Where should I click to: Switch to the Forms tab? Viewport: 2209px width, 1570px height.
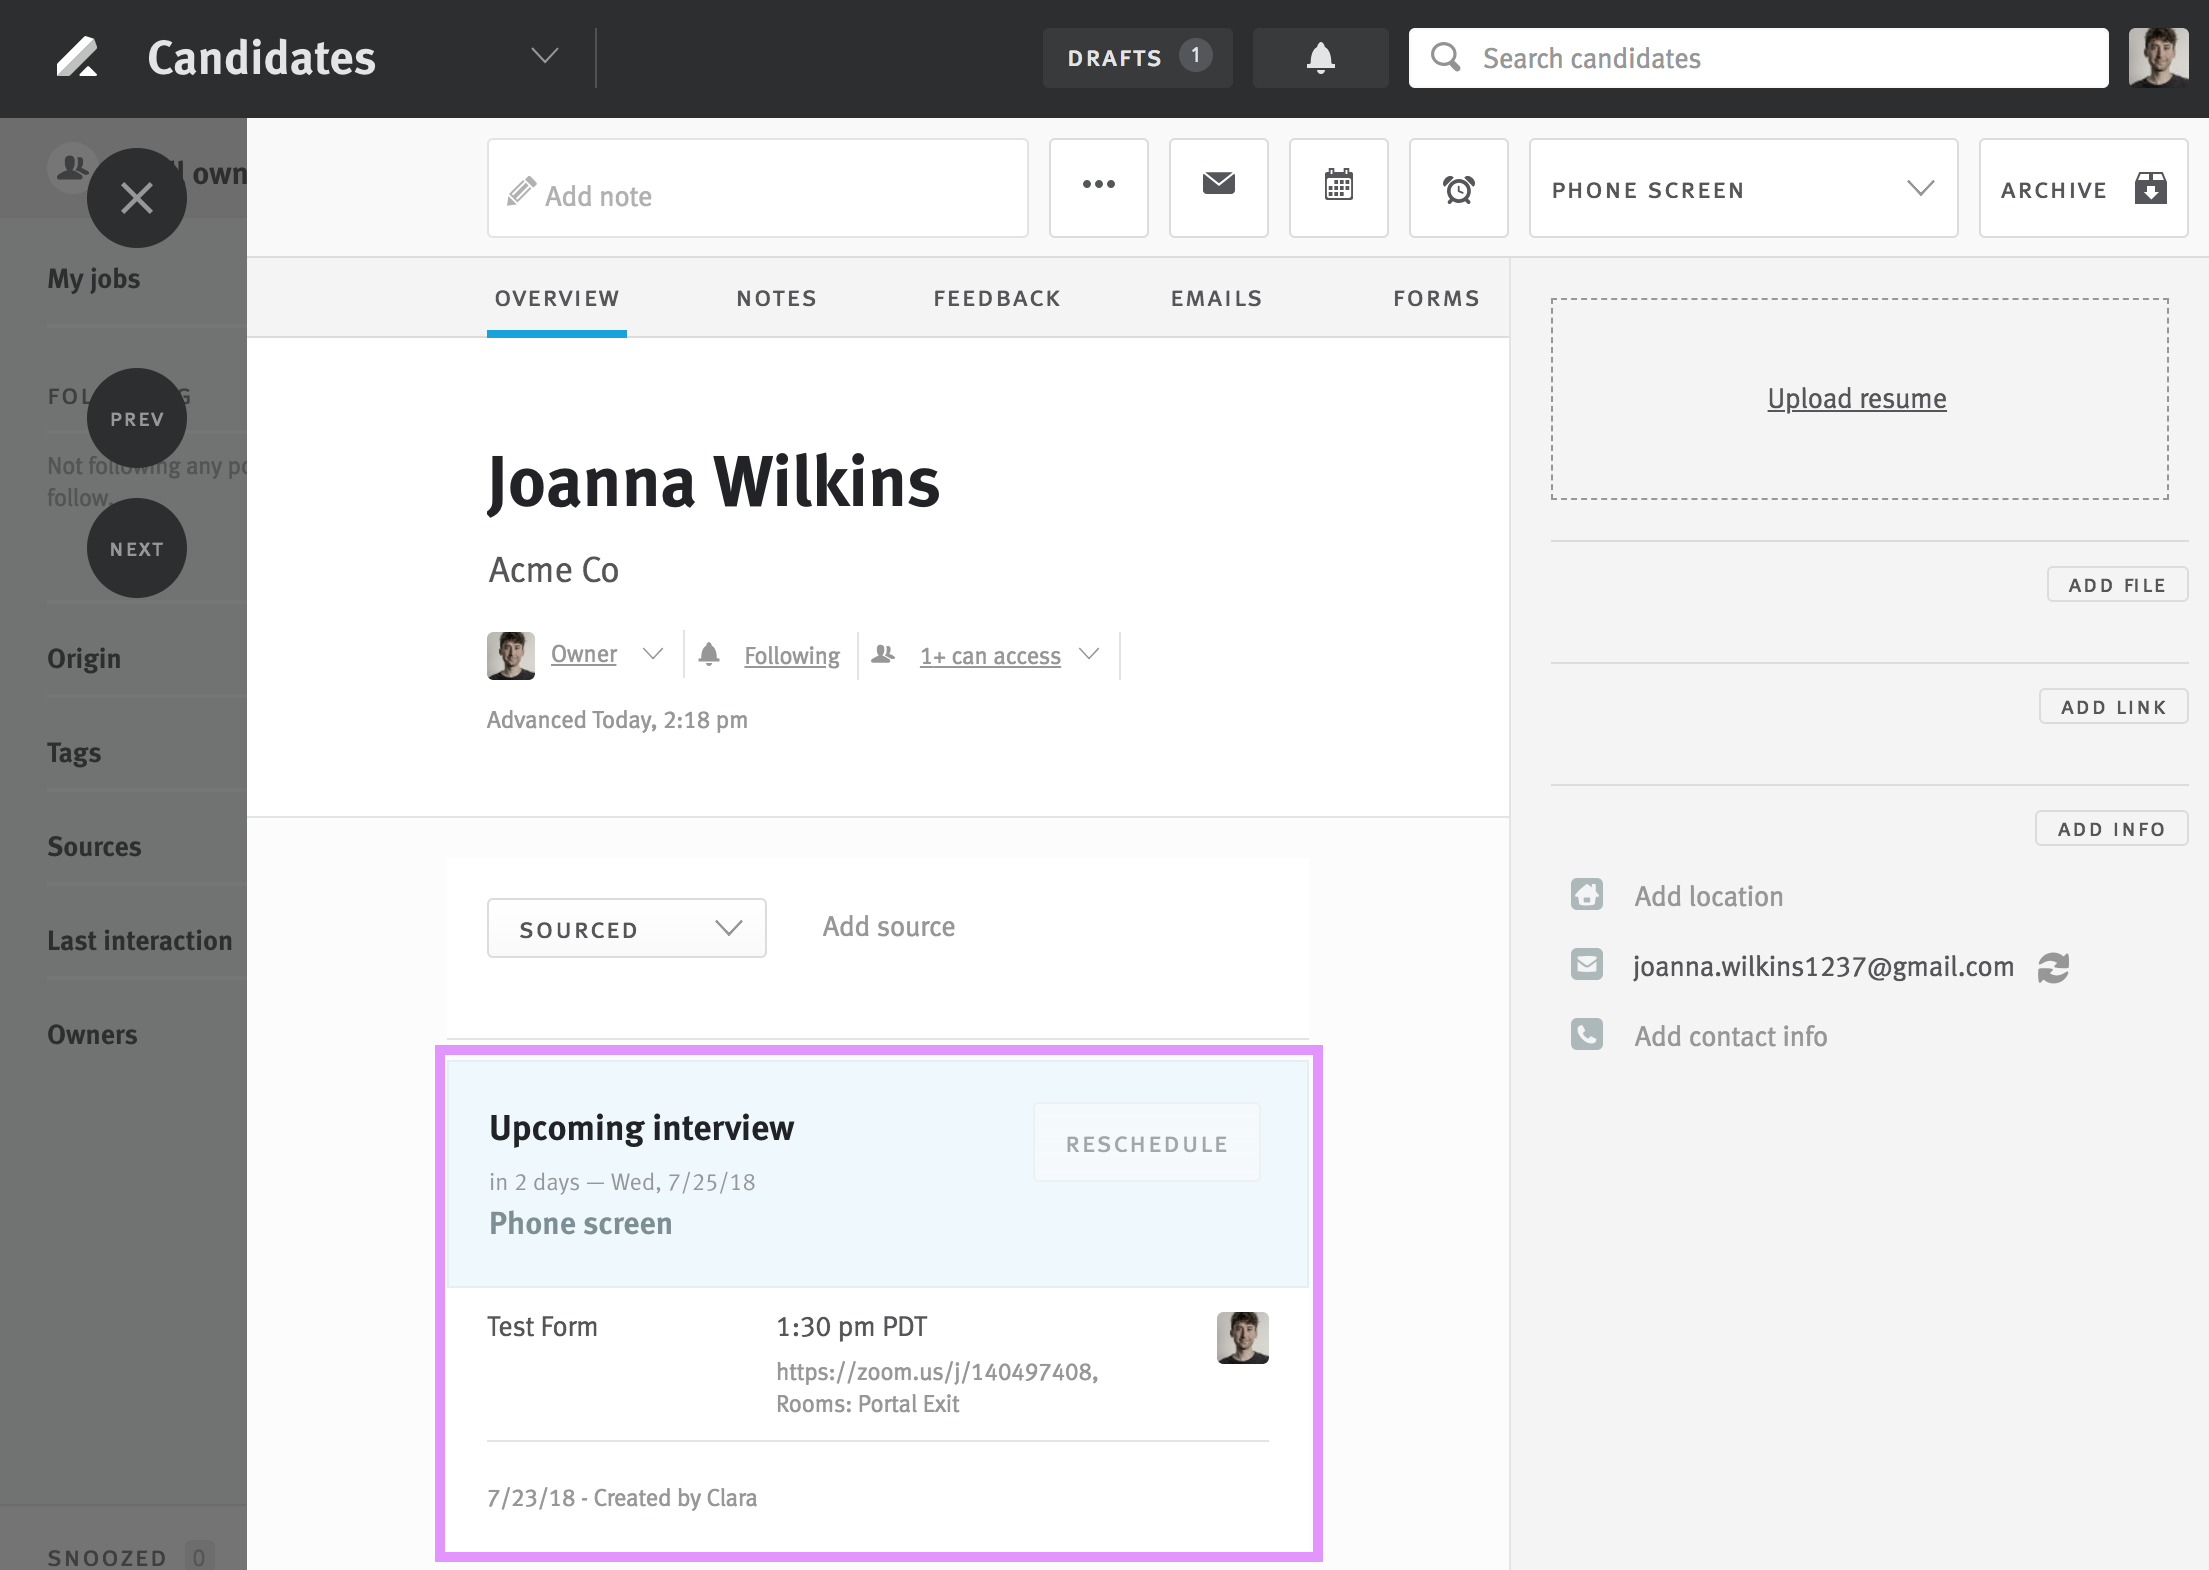click(x=1436, y=298)
